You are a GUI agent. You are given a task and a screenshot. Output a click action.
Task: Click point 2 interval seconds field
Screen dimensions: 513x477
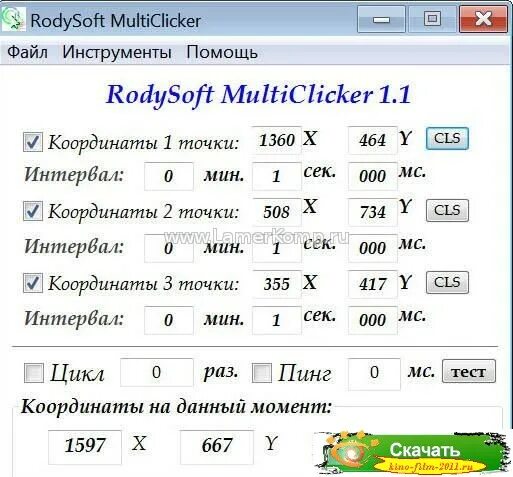(277, 248)
